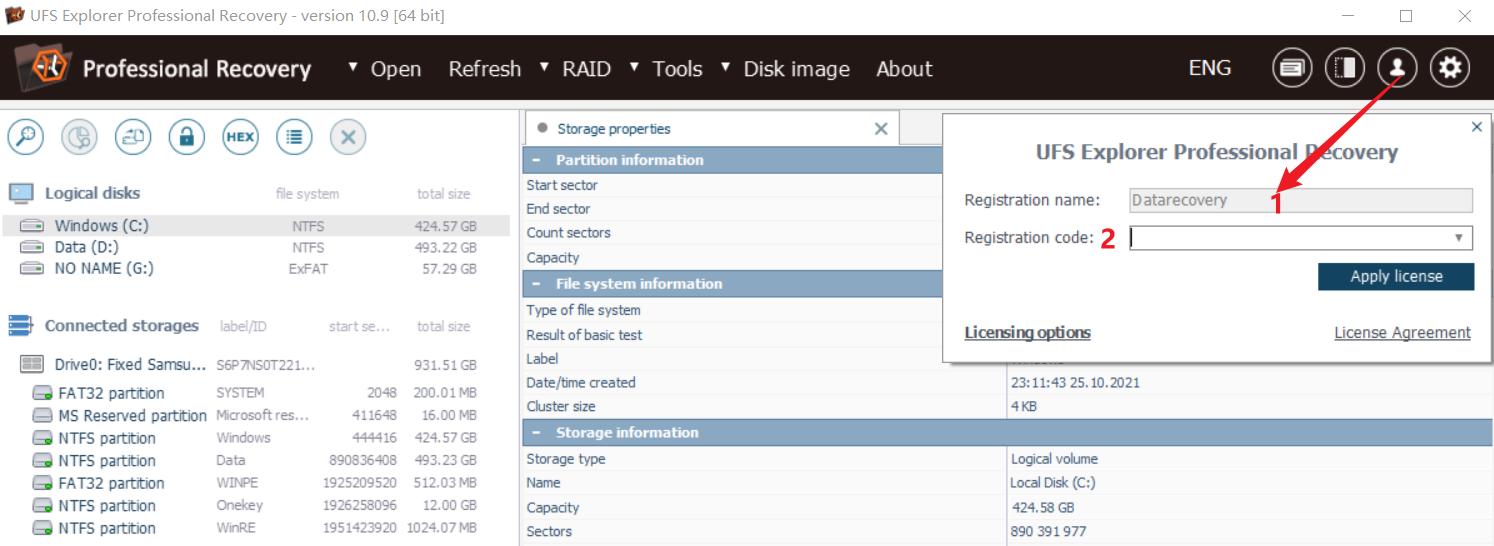Click the Name value Local Disk (C:)

pos(1054,483)
